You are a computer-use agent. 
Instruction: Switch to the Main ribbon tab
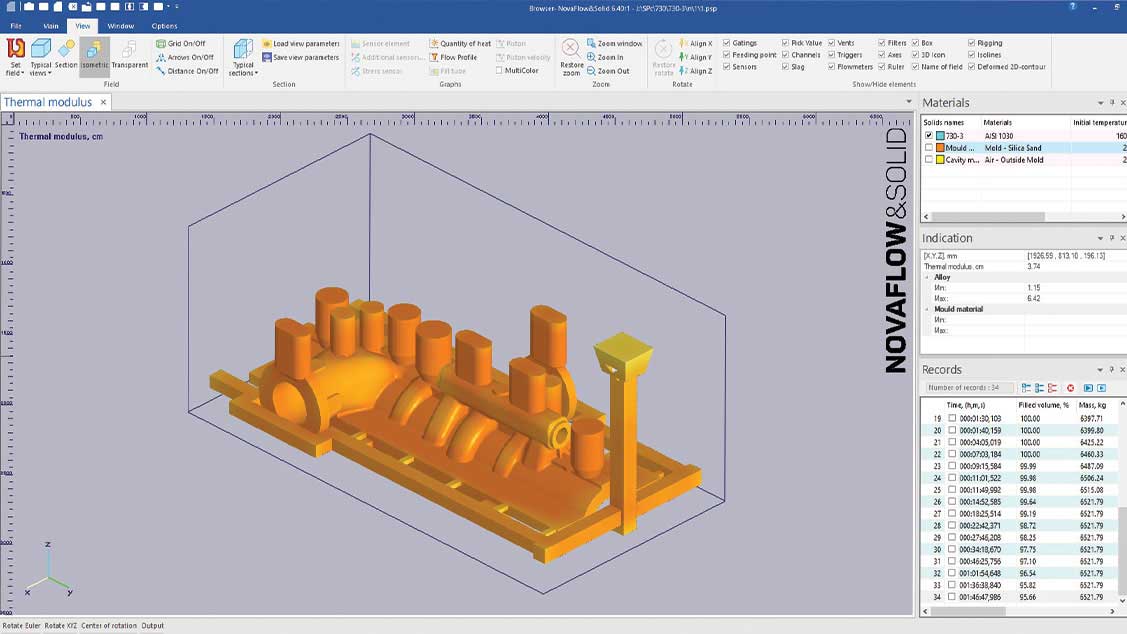pyautogui.click(x=50, y=26)
